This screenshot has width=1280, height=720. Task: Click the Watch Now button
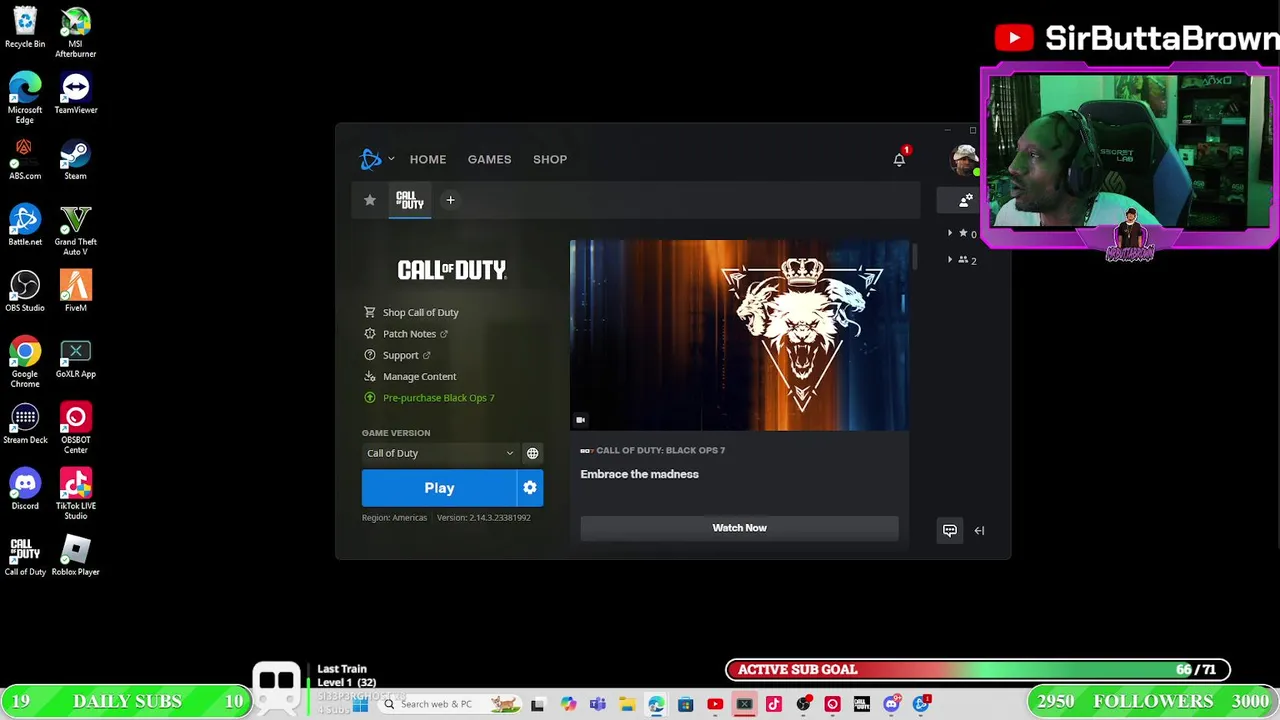[739, 528]
